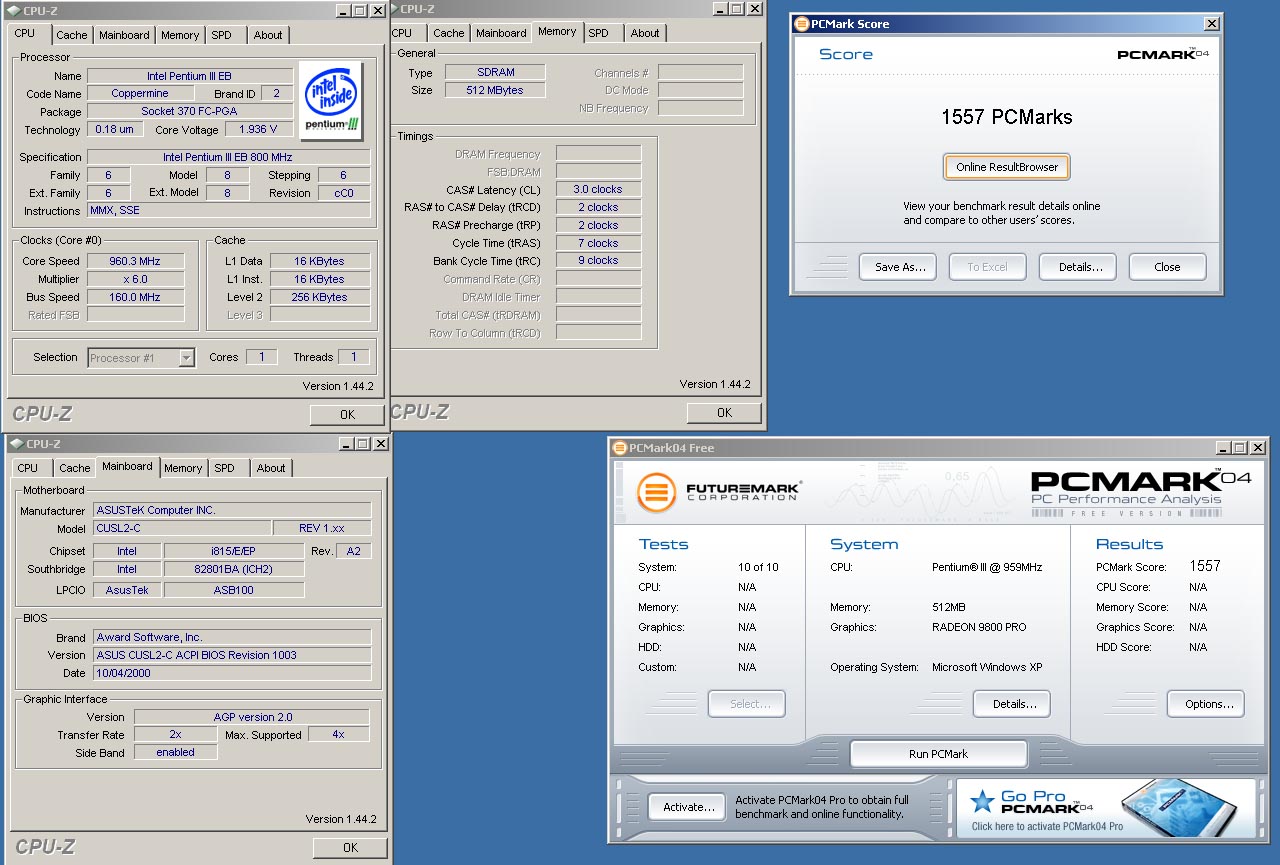Click the Pentium III @ 959MHz text
The image size is (1280, 865).
pyautogui.click(x=987, y=568)
